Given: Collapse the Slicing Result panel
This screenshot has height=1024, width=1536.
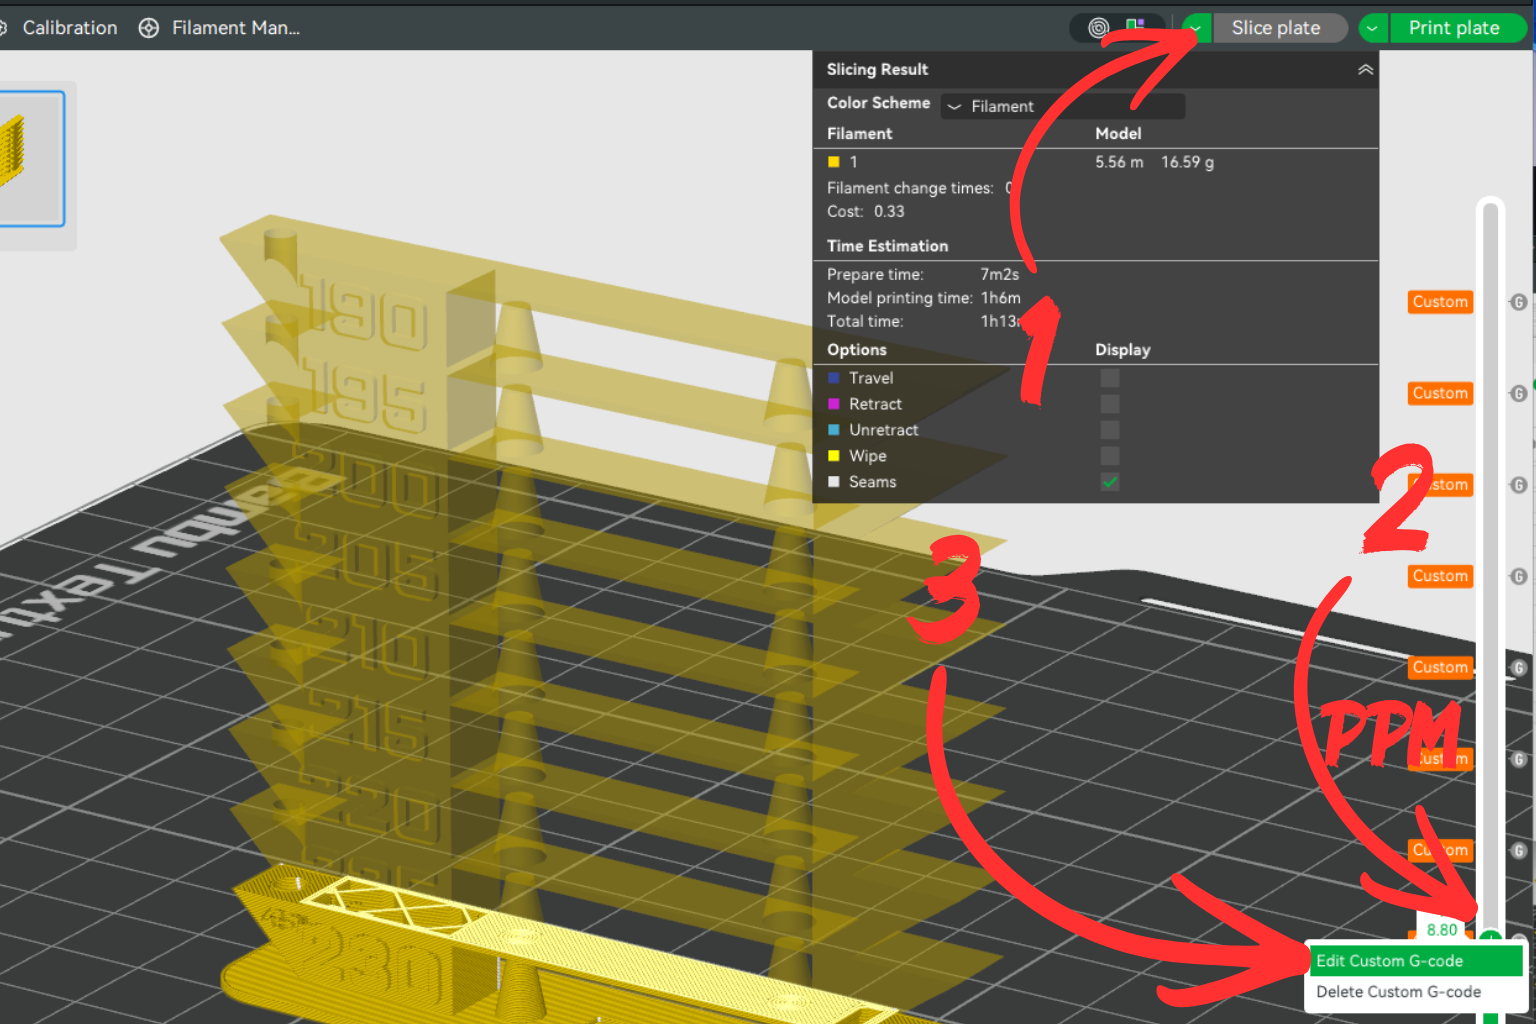Looking at the screenshot, I should pyautogui.click(x=1365, y=69).
